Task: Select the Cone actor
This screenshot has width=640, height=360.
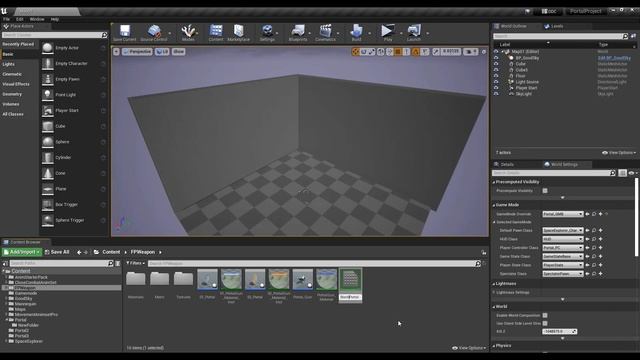Action: pos(73,173)
